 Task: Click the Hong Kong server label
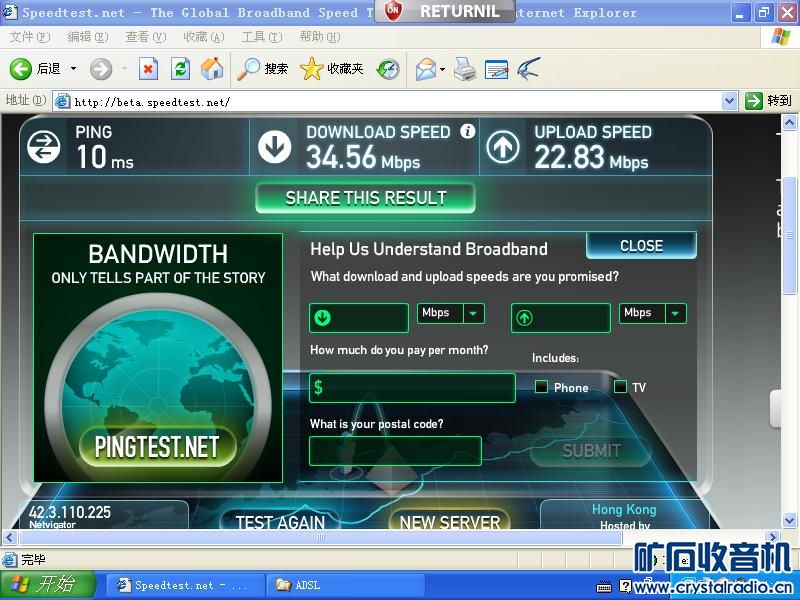pyautogui.click(x=623, y=509)
